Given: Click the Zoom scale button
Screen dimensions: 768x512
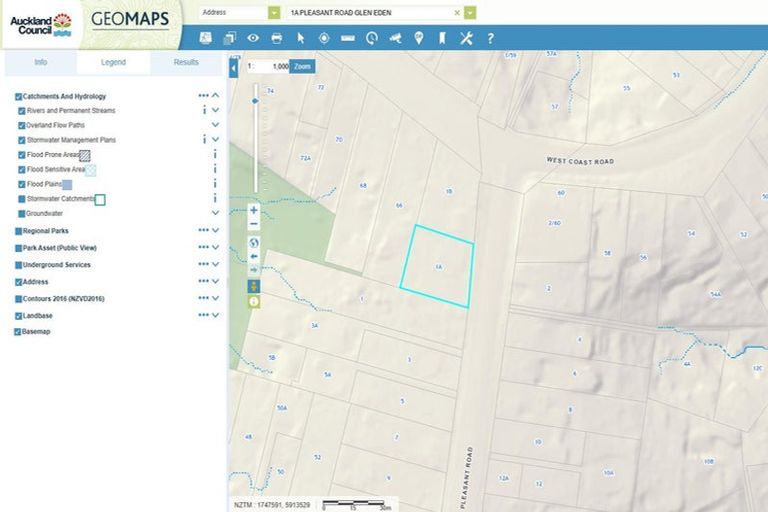Looking at the screenshot, I should 302,66.
